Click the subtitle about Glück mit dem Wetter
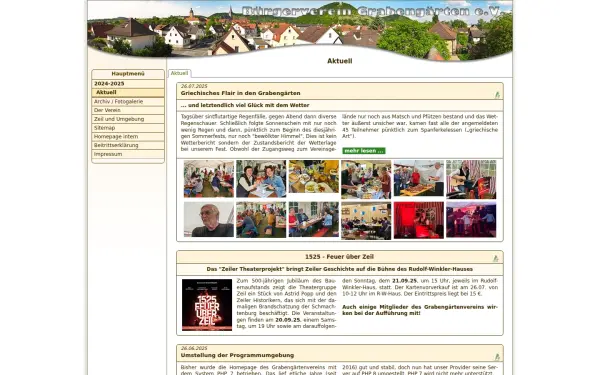 (245, 105)
